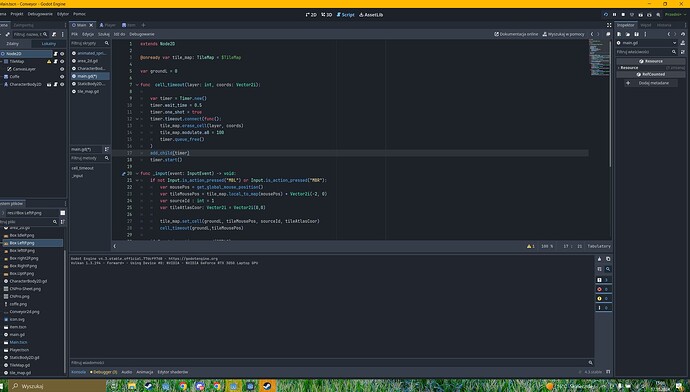Select Coffe node in scene tree
Screen dimensions: 690x392
(x=15, y=77)
